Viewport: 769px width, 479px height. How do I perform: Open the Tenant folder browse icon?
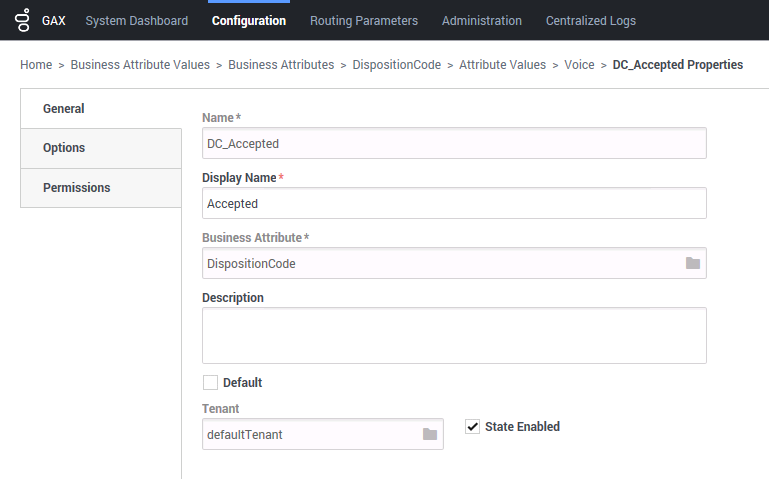(430, 434)
